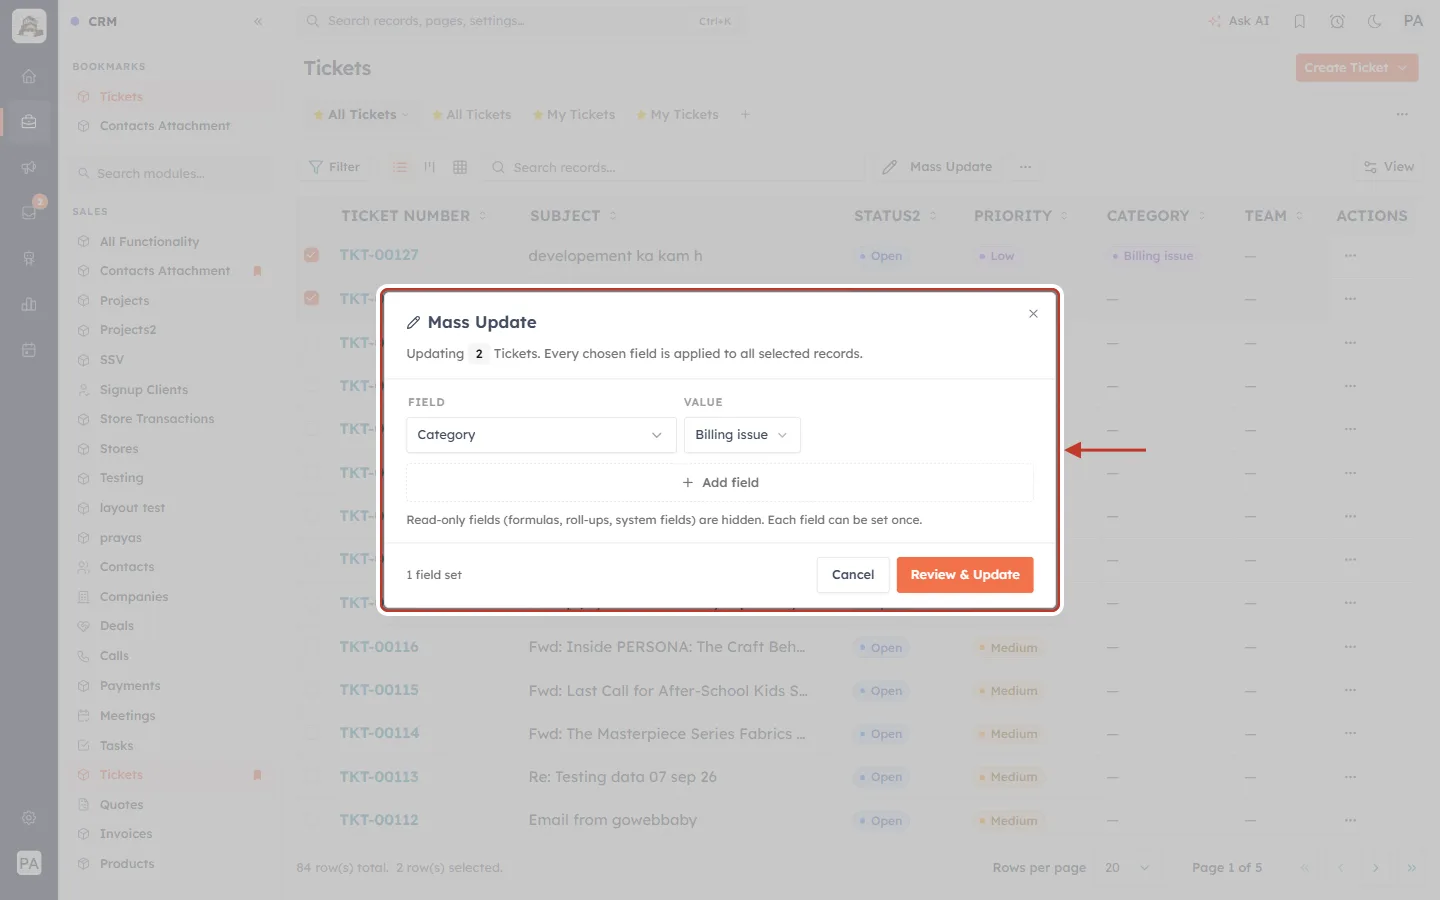The image size is (1440, 900).
Task: Open the briefcase CRM icon in rail
Action: point(29,122)
